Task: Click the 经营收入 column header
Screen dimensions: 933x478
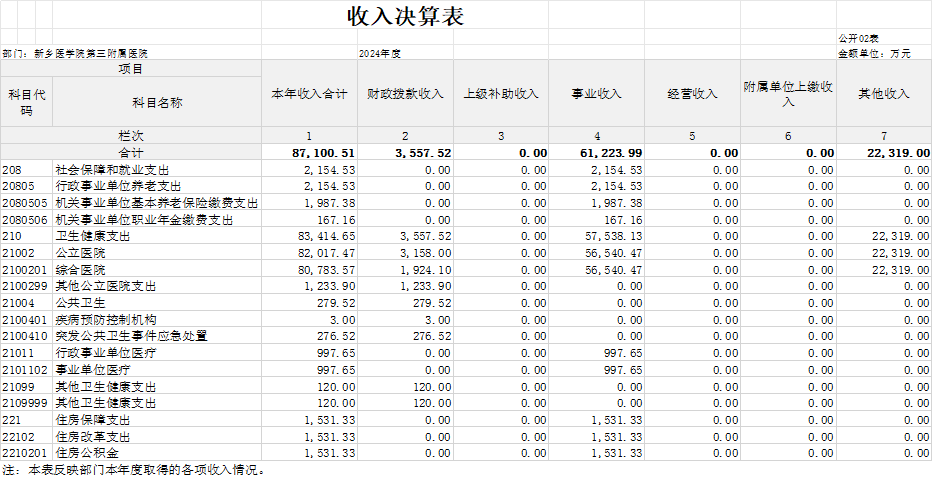Action: tap(693, 94)
